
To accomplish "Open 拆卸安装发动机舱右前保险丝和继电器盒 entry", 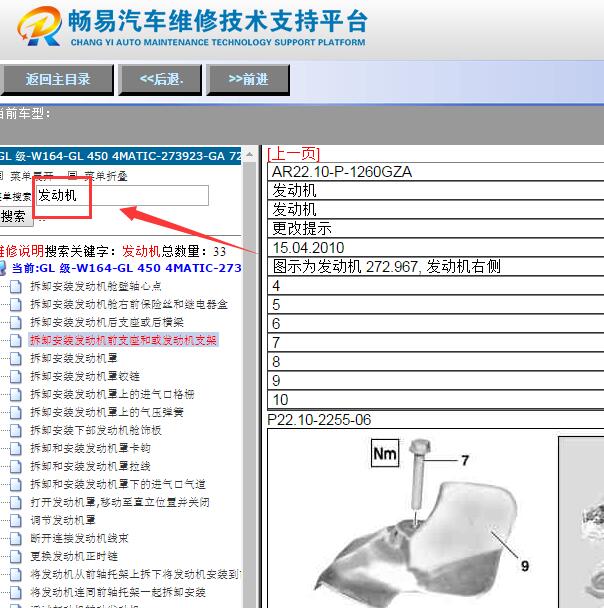I will (129, 304).
